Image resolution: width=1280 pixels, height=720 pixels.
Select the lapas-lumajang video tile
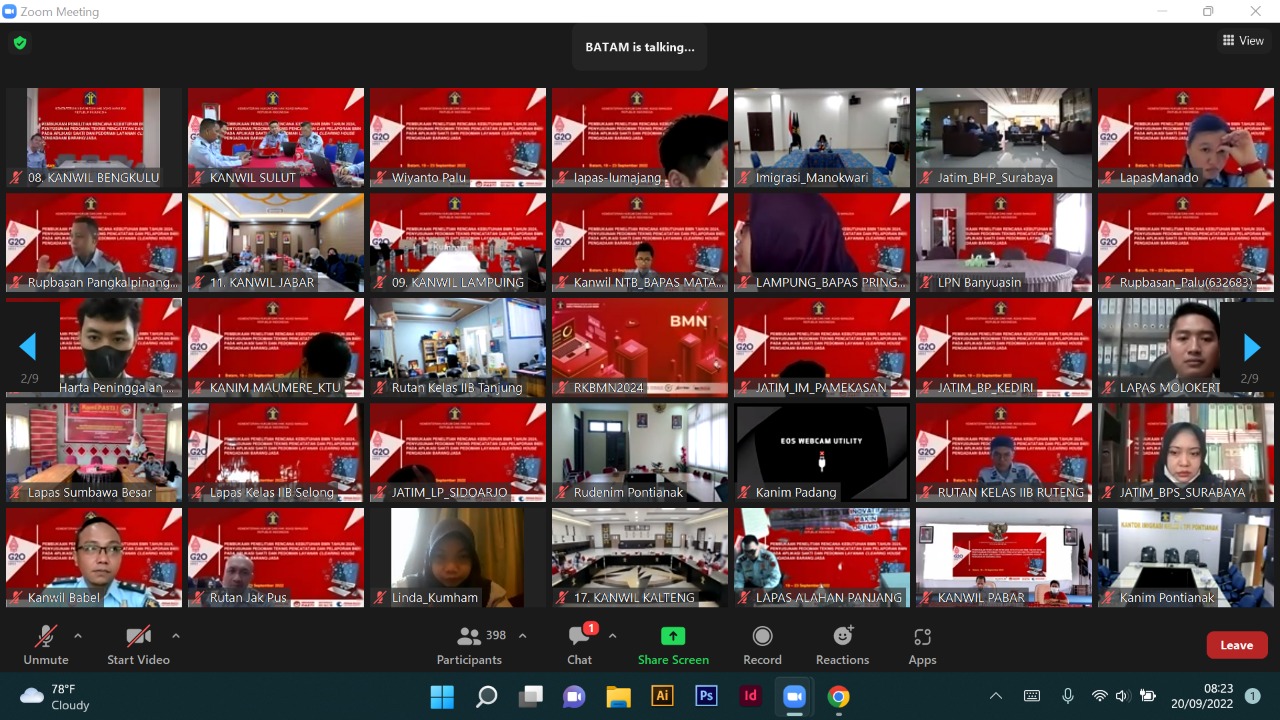[x=640, y=137]
